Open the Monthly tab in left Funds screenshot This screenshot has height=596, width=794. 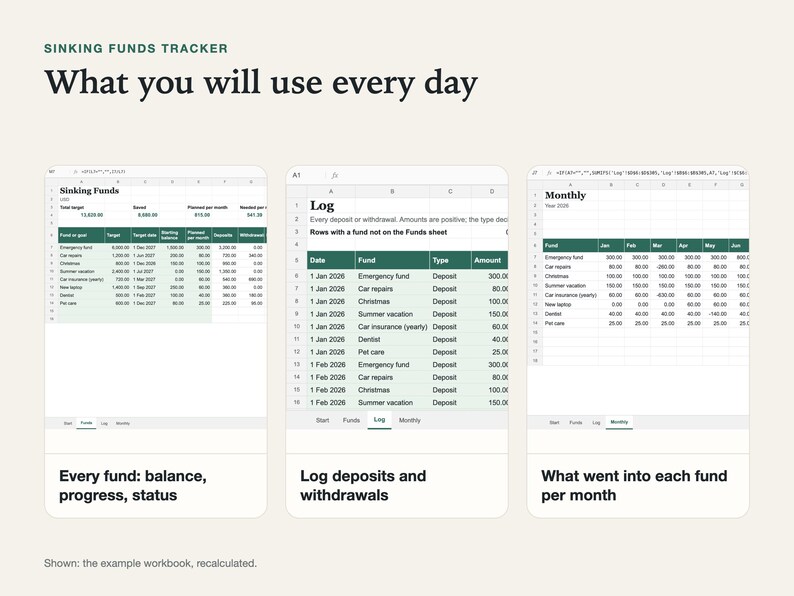click(x=123, y=423)
